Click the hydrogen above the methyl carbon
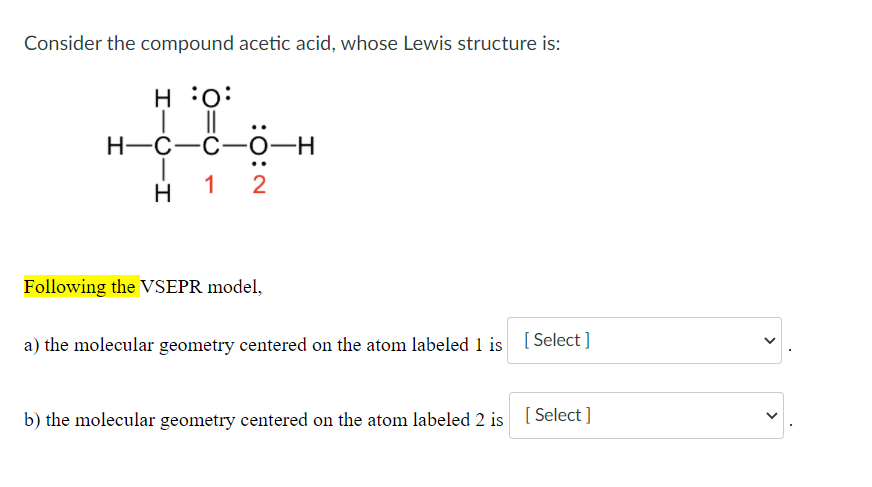Screen dimensions: 872x487 [162, 98]
